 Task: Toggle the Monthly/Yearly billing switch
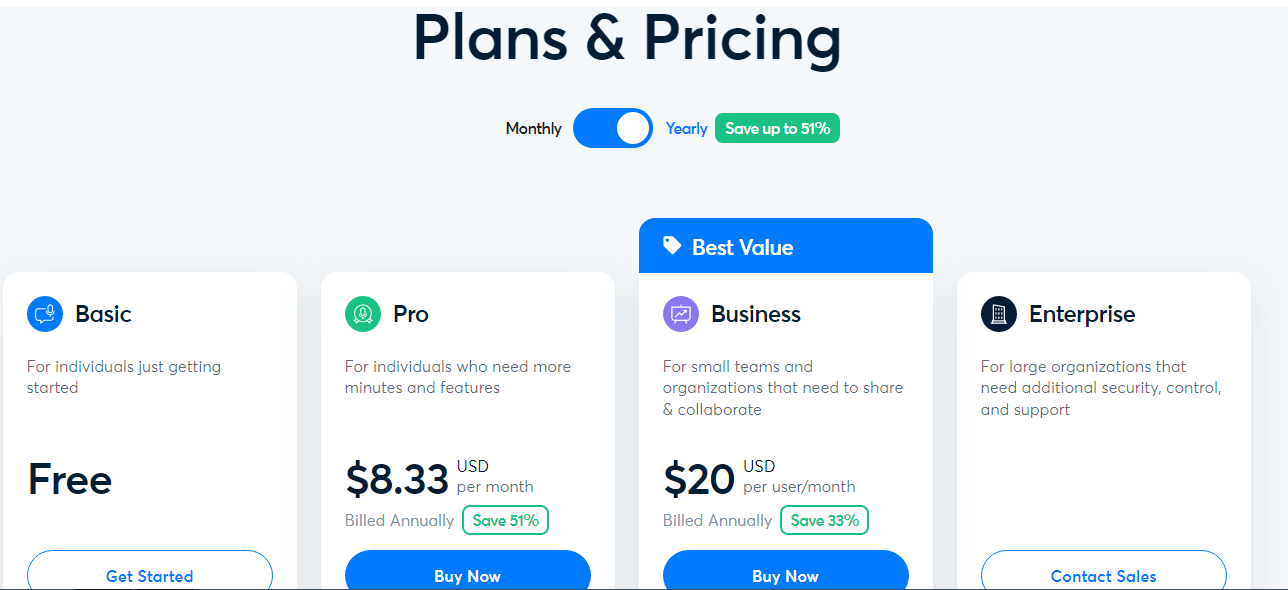point(613,128)
